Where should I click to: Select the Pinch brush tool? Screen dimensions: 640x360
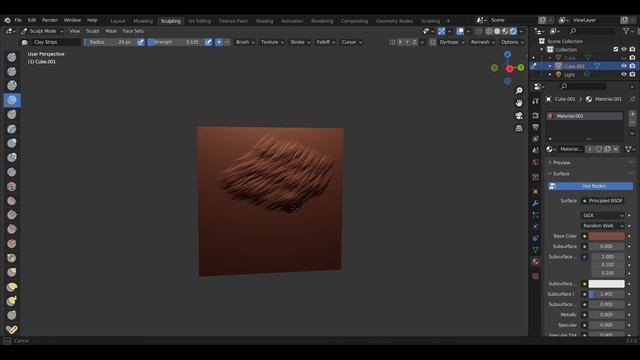(x=12, y=258)
